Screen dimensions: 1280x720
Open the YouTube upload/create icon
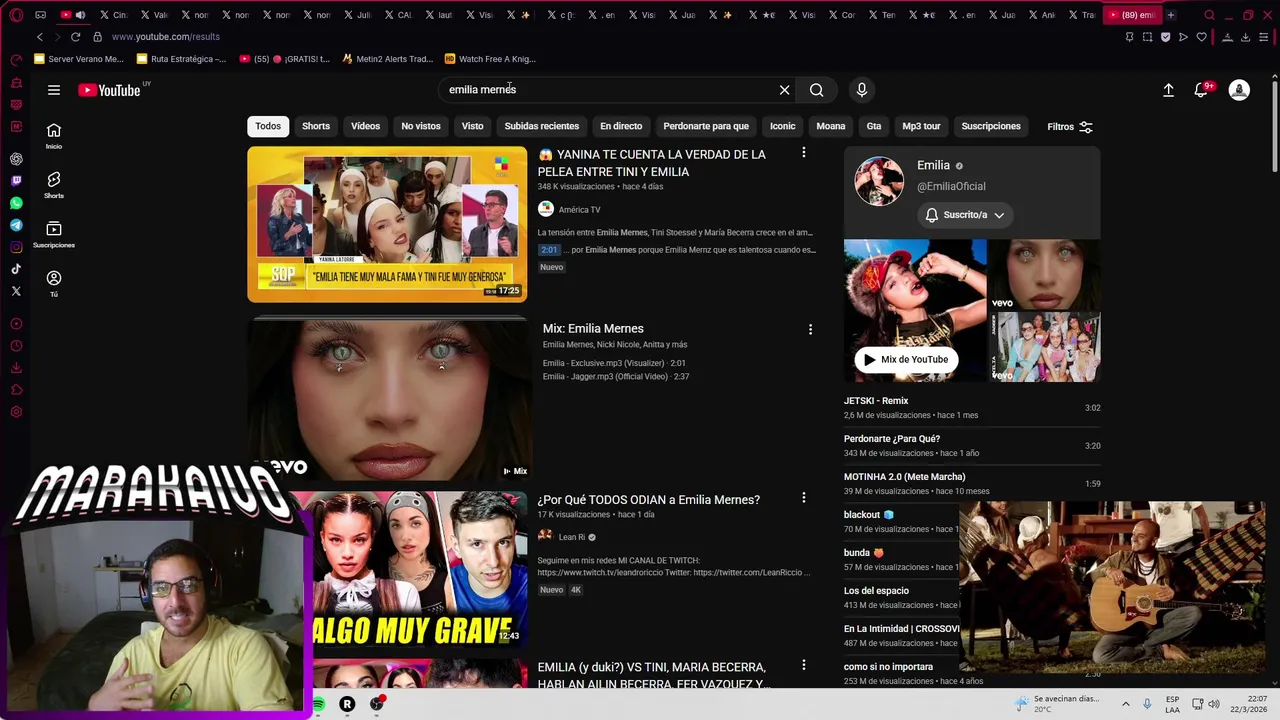[1168, 90]
